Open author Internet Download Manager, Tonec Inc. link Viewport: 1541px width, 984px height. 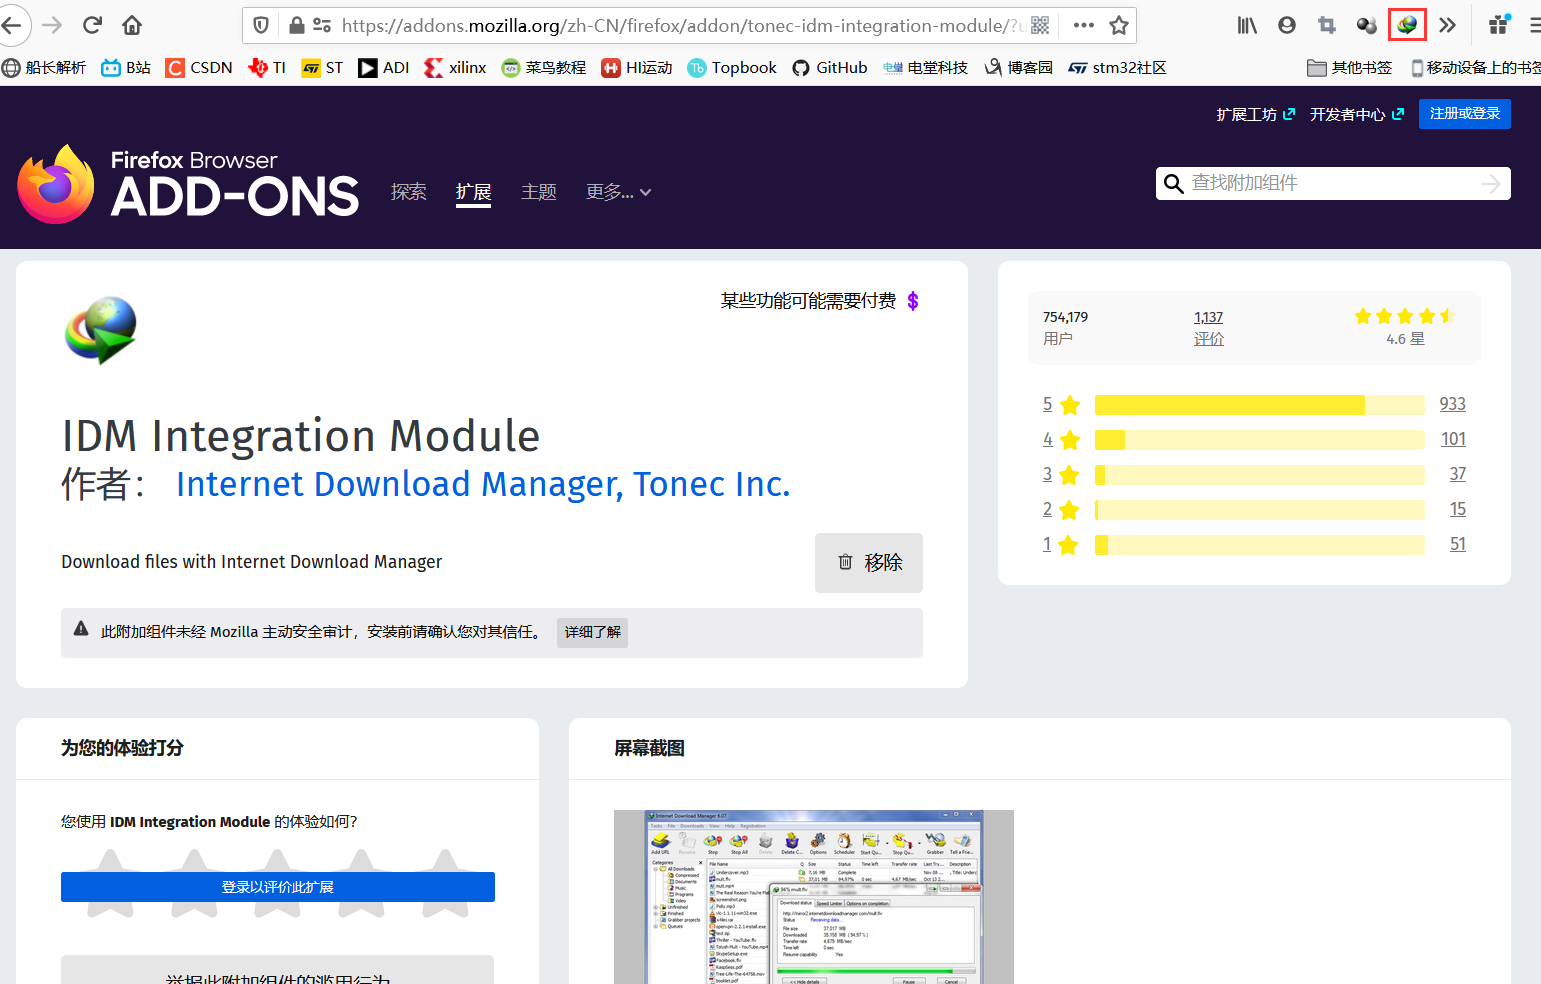[x=483, y=484]
